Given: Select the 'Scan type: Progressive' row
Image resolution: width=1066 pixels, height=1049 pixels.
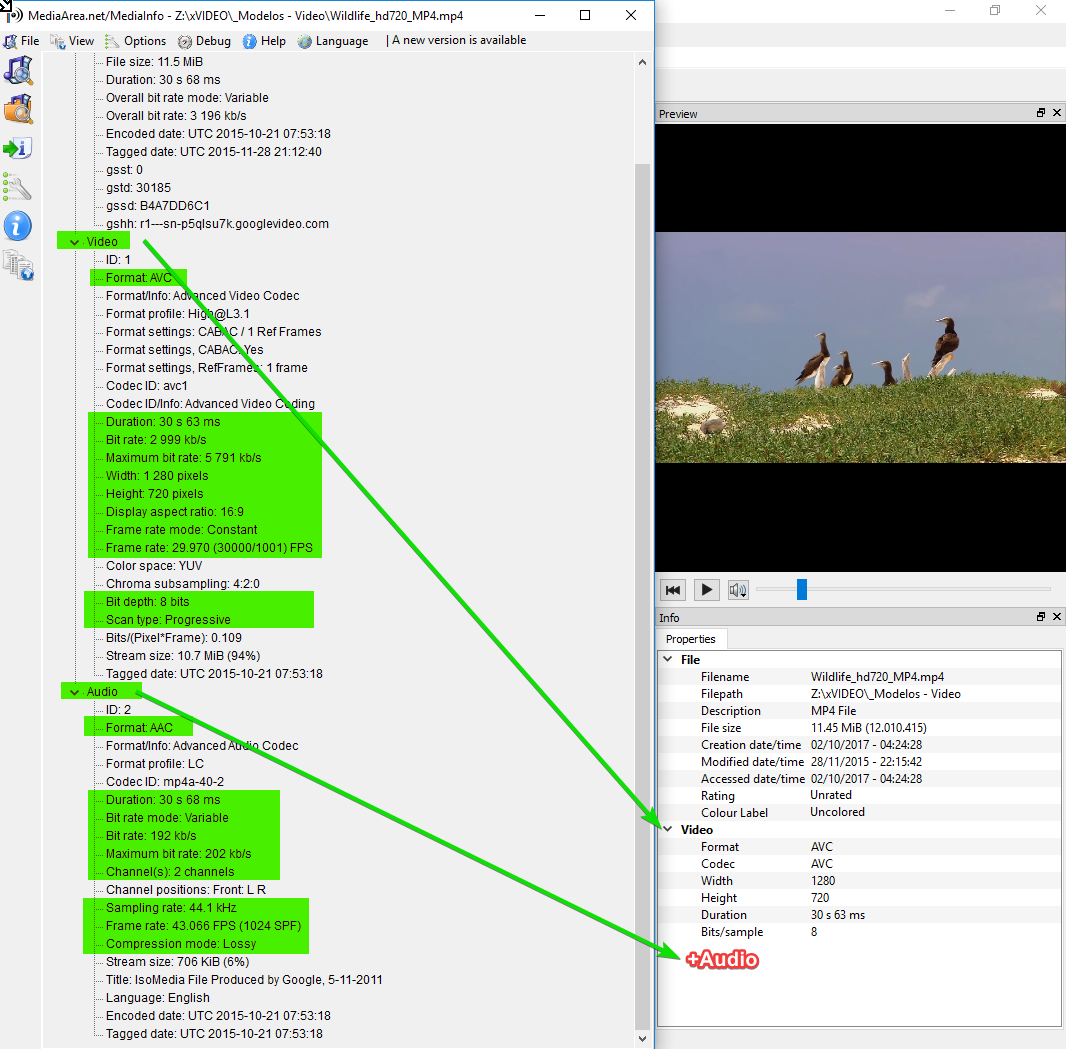Looking at the screenshot, I should (x=168, y=620).
